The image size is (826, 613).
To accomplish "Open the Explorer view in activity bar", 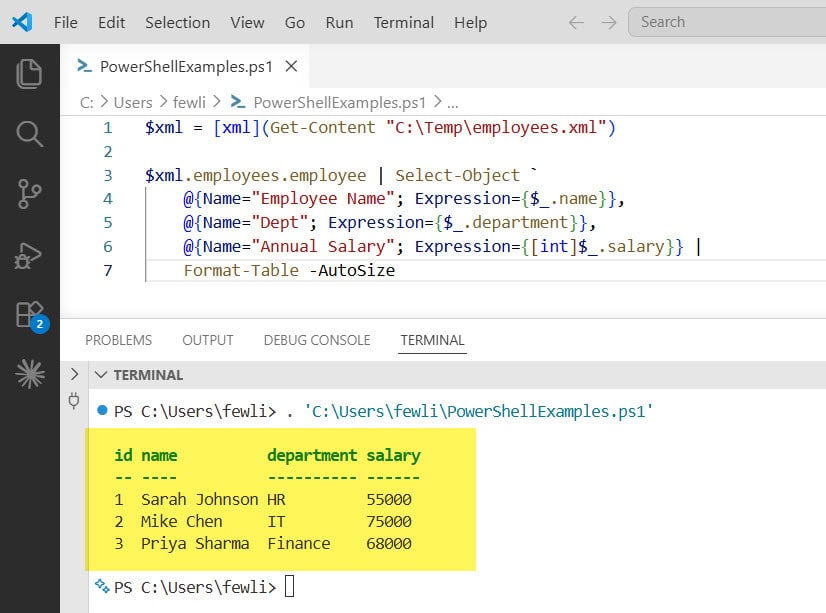I will click(30, 74).
